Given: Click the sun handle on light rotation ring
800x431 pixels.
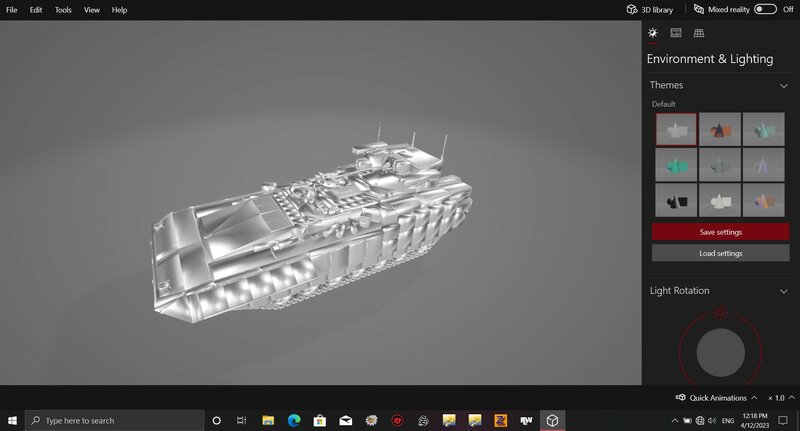Looking at the screenshot, I should [720, 313].
